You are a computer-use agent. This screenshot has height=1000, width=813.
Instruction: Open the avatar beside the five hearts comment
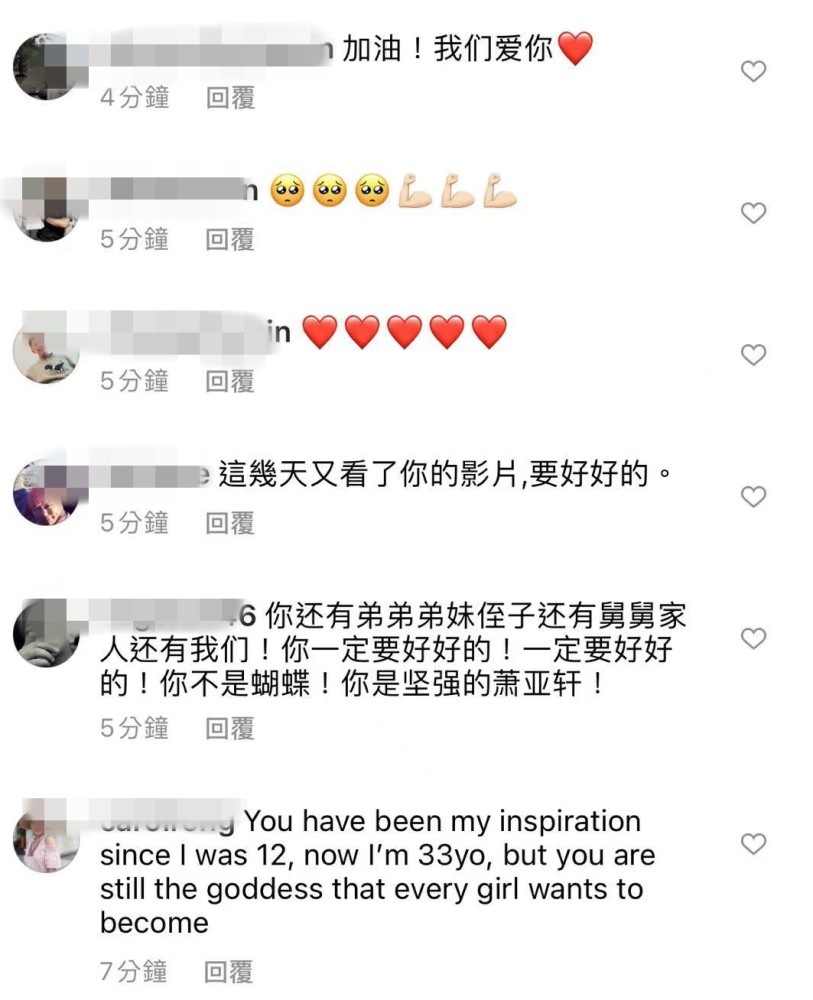click(47, 349)
